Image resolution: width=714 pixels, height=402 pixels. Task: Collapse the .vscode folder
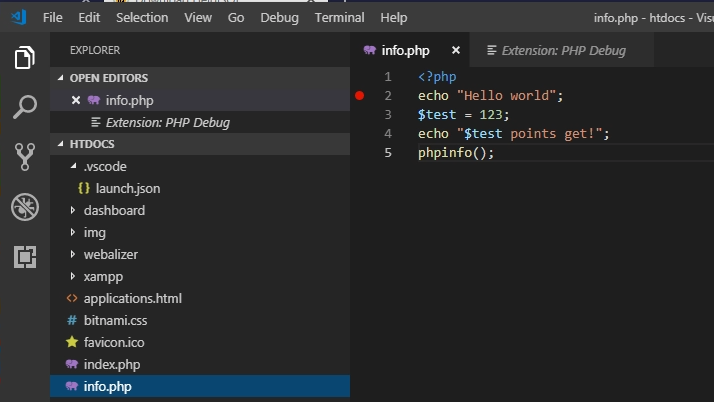[x=73, y=166]
